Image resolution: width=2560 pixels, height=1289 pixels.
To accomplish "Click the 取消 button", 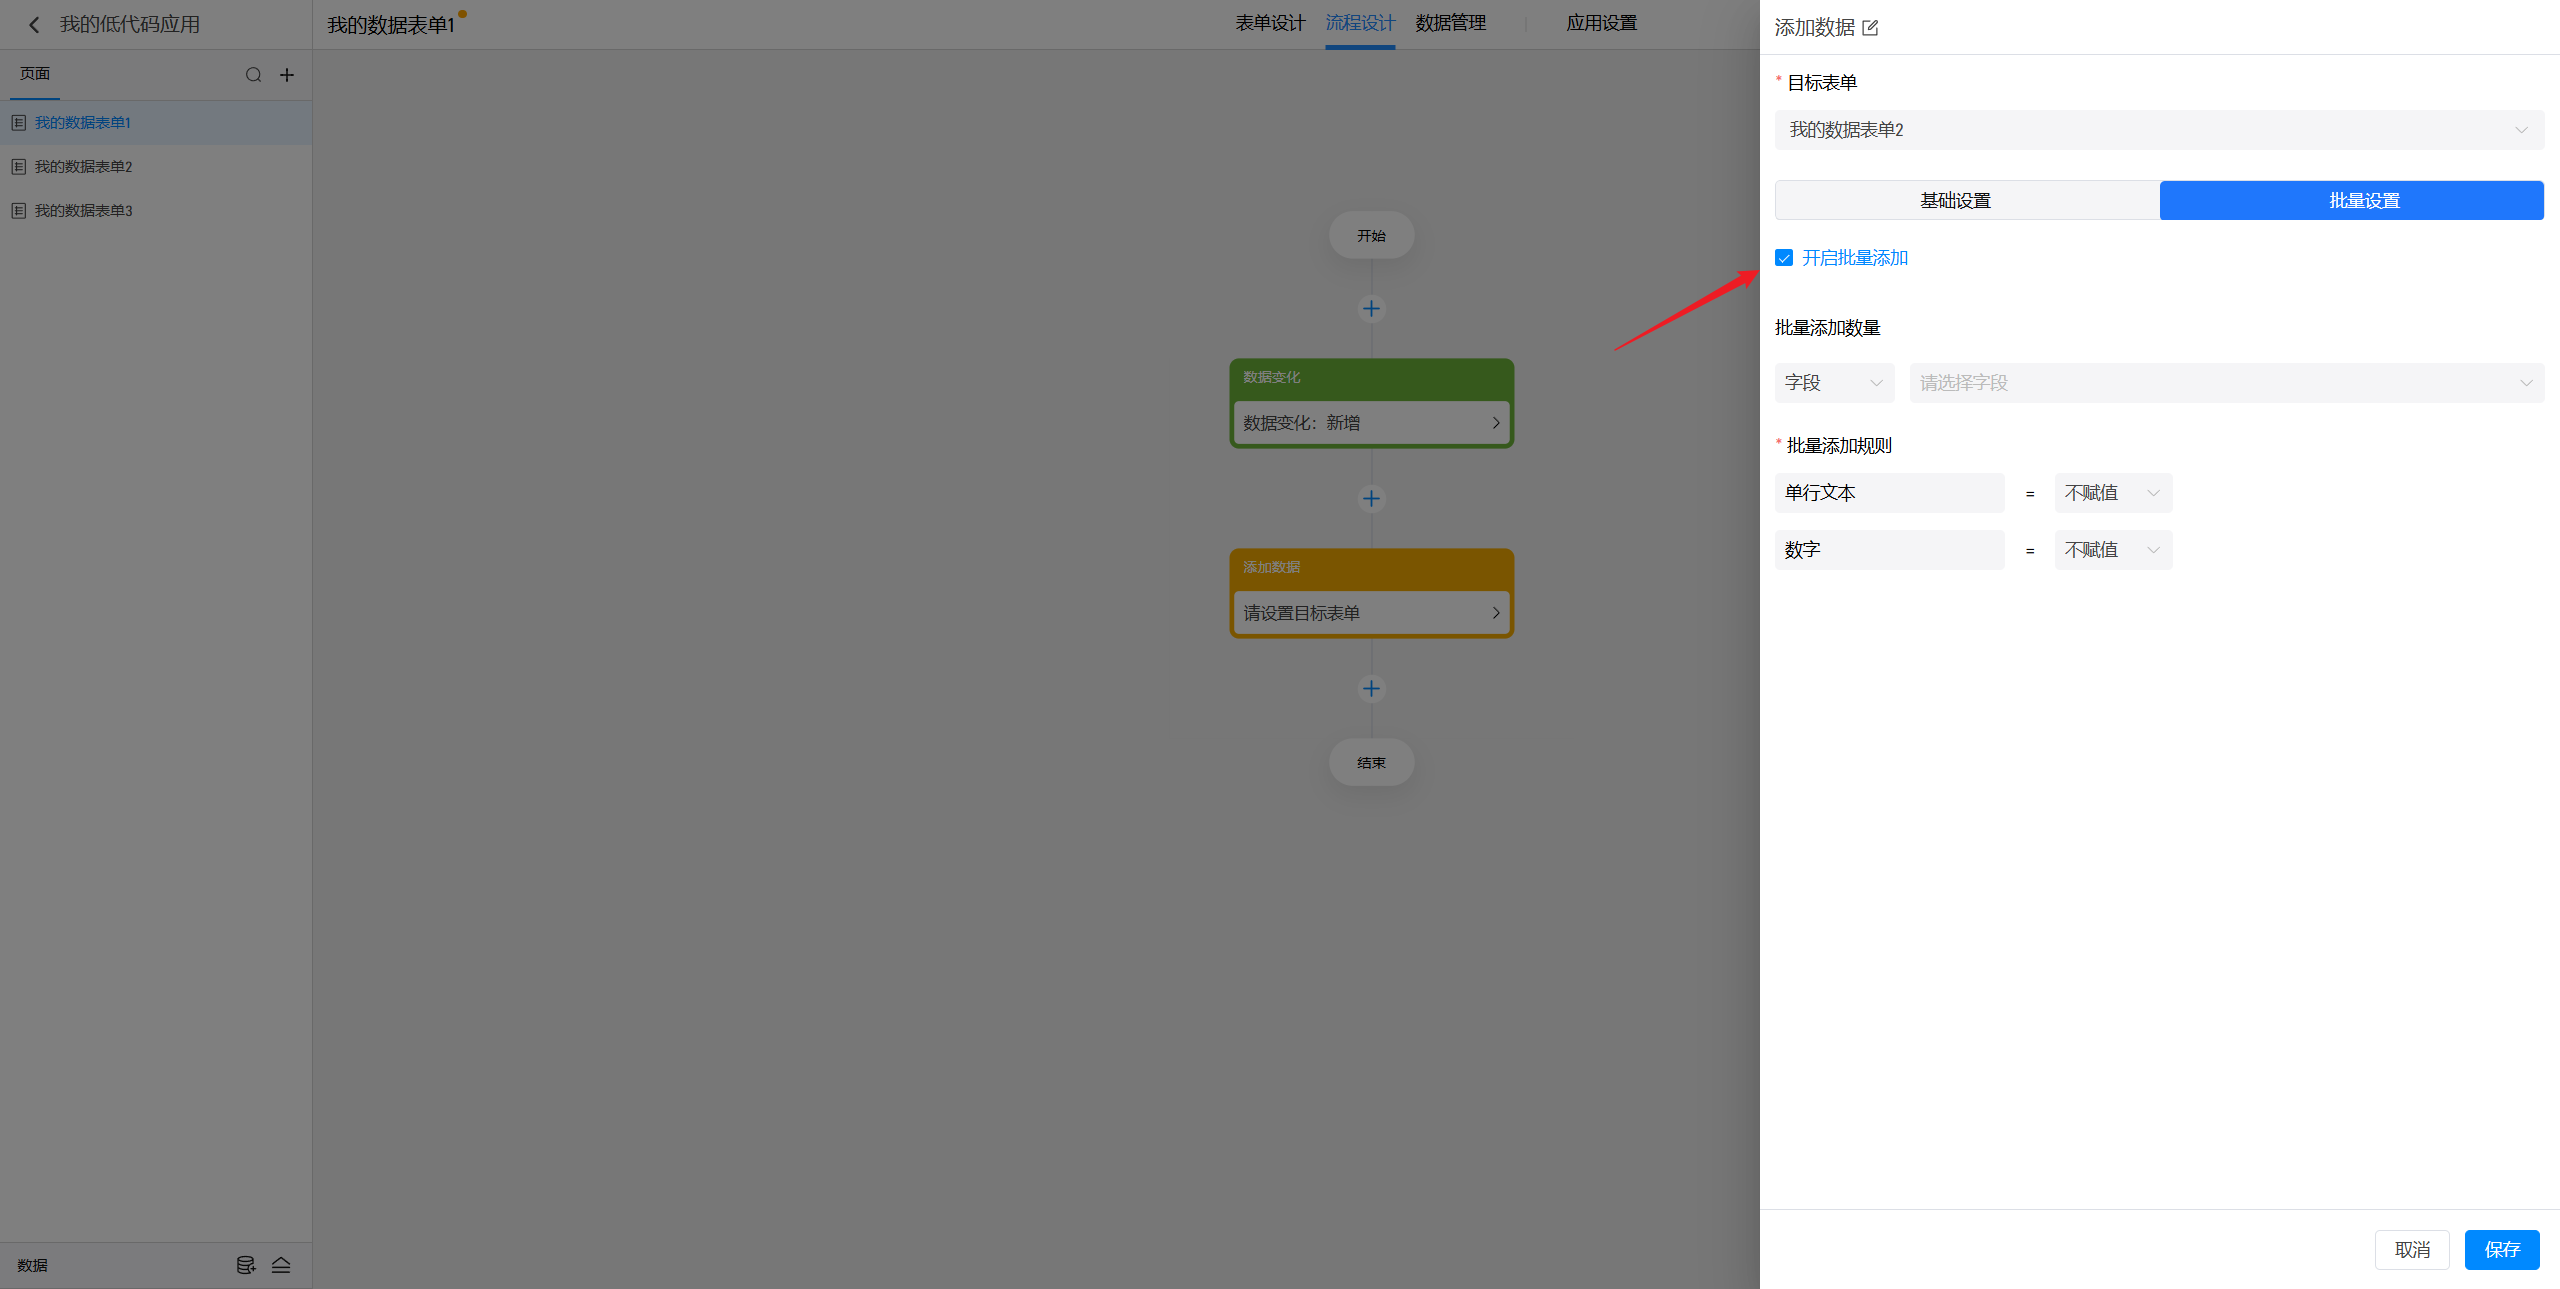I will (2411, 1250).
